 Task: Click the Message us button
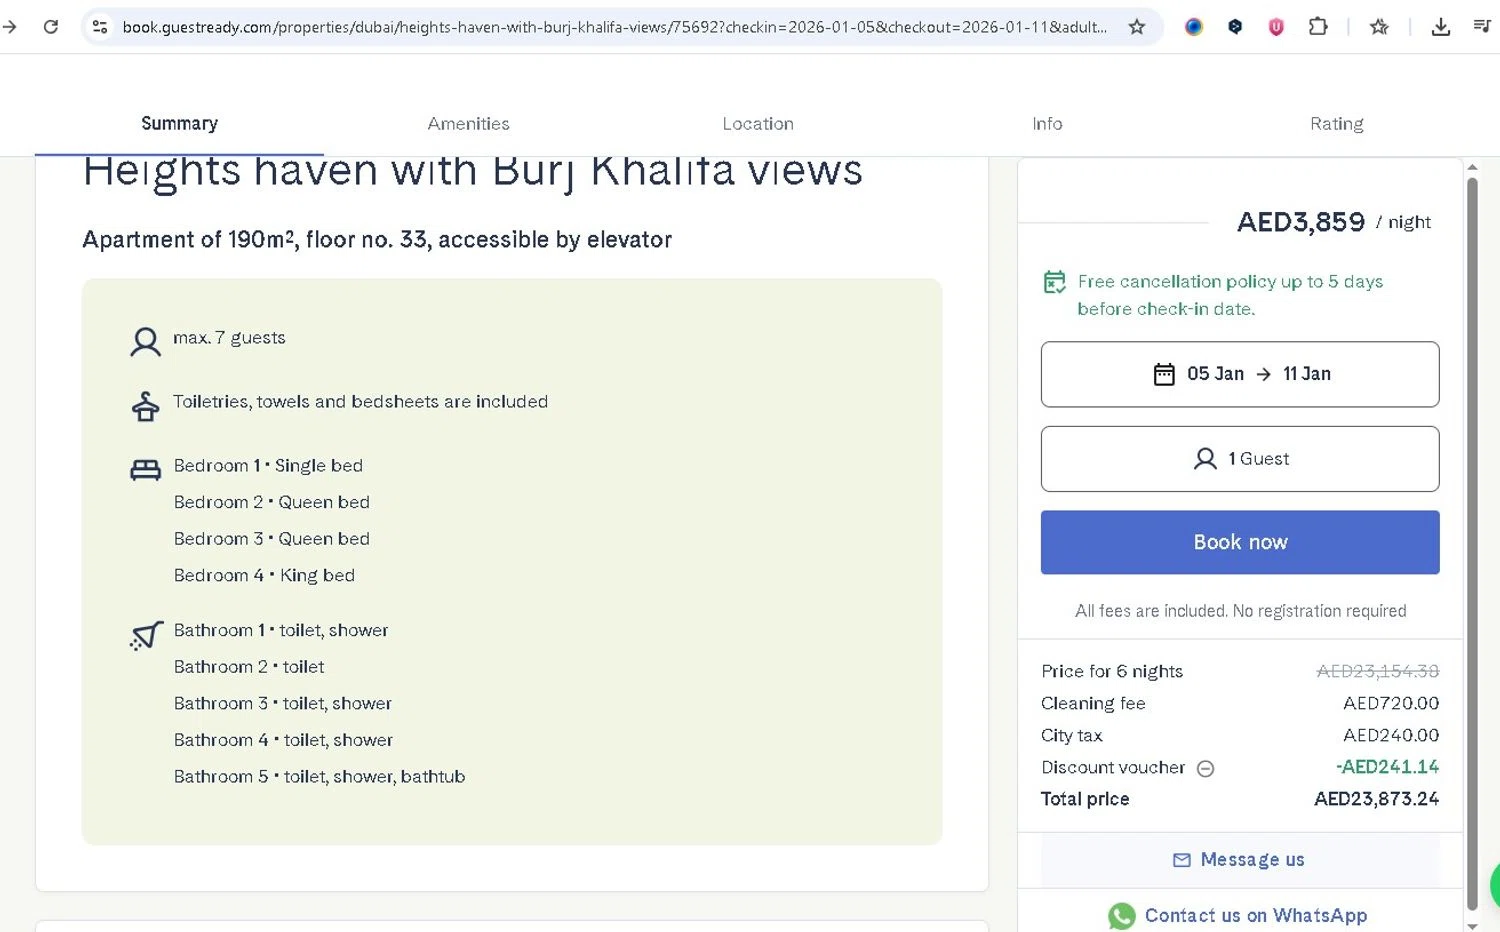tap(1240, 860)
